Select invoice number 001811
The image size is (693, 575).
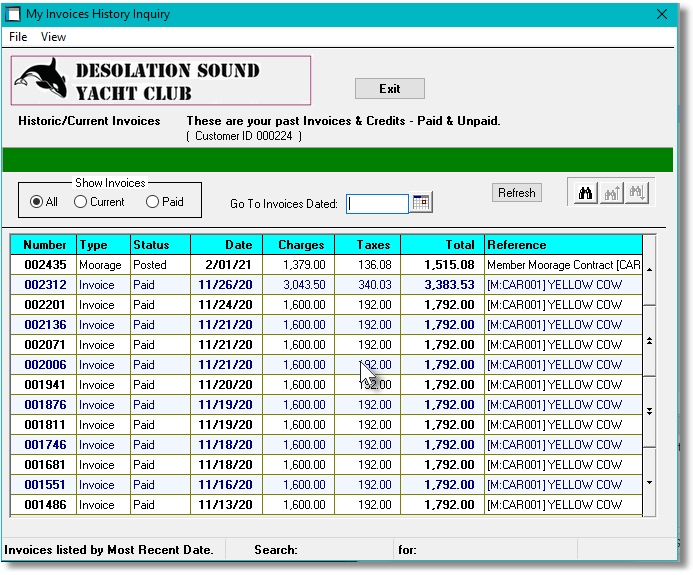[45, 425]
